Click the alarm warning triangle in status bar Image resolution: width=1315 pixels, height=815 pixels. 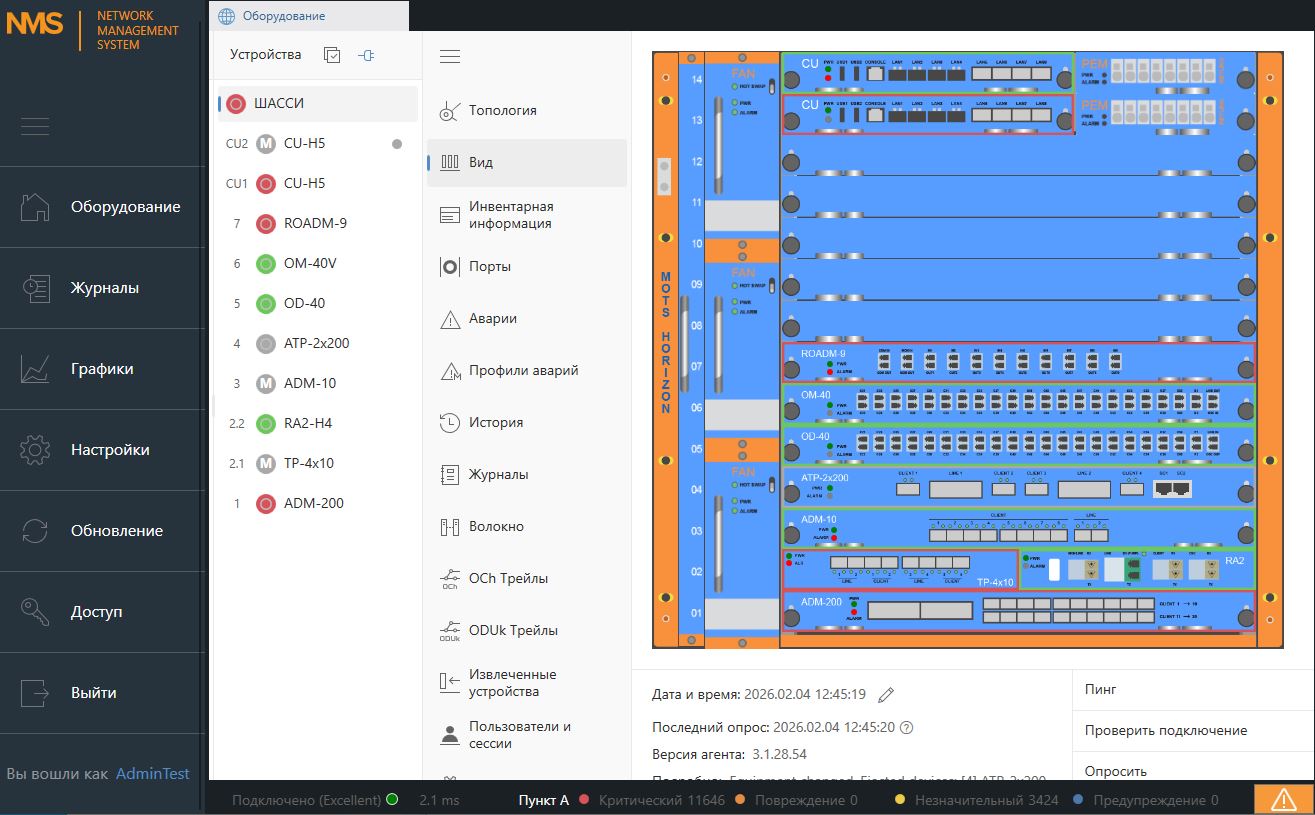point(1283,800)
